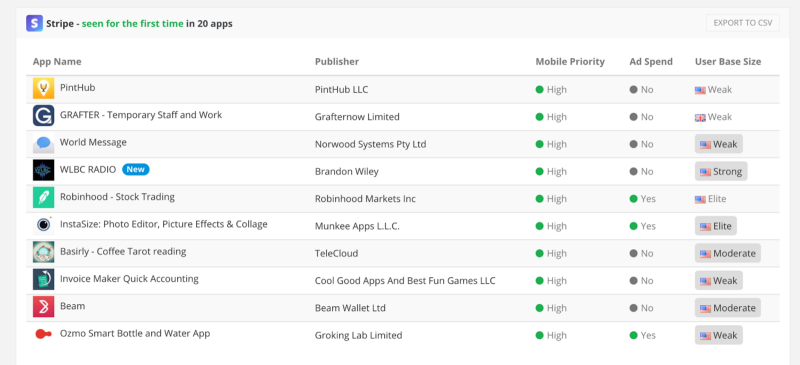Open the PintHub app icon
The width and height of the screenshot is (800, 365).
point(43,88)
